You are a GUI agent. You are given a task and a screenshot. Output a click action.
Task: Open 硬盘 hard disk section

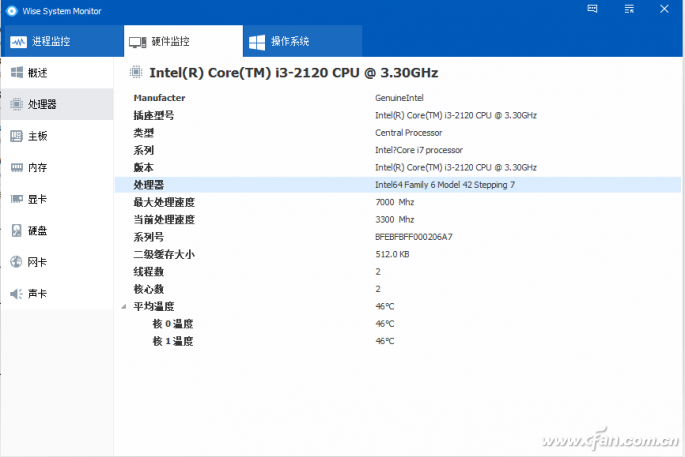point(57,231)
